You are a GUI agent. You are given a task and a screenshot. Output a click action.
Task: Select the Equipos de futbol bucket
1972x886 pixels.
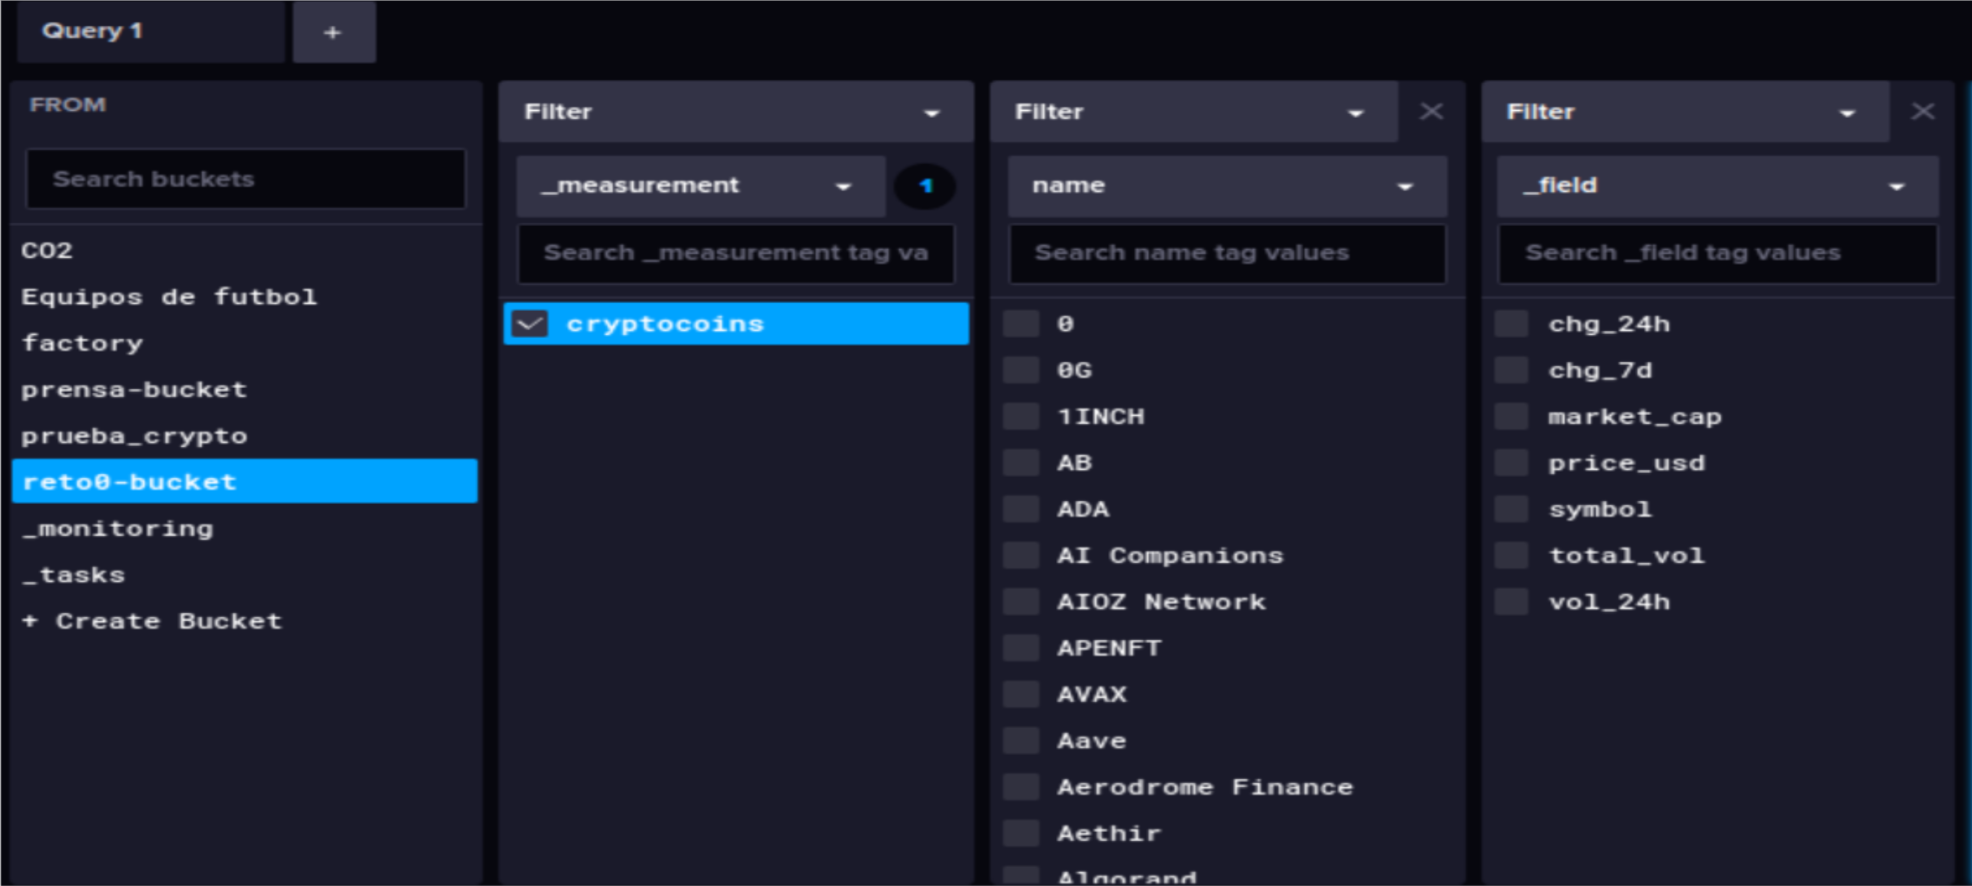coord(169,297)
